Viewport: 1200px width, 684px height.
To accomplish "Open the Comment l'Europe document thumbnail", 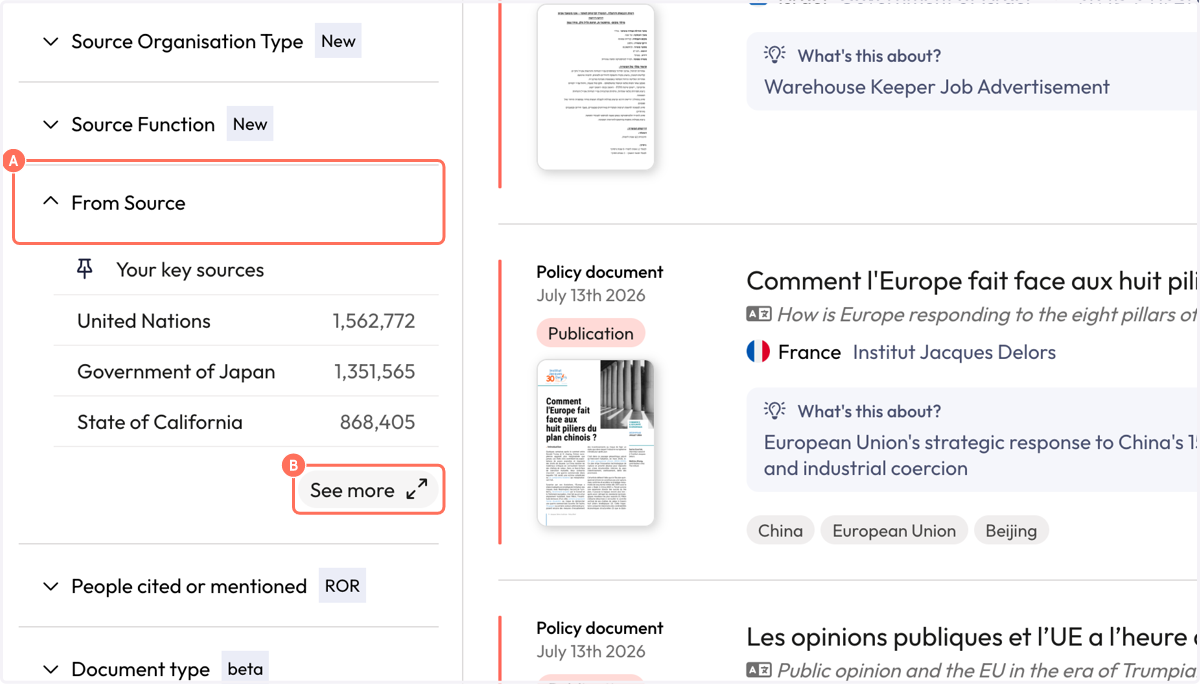I will point(595,442).
